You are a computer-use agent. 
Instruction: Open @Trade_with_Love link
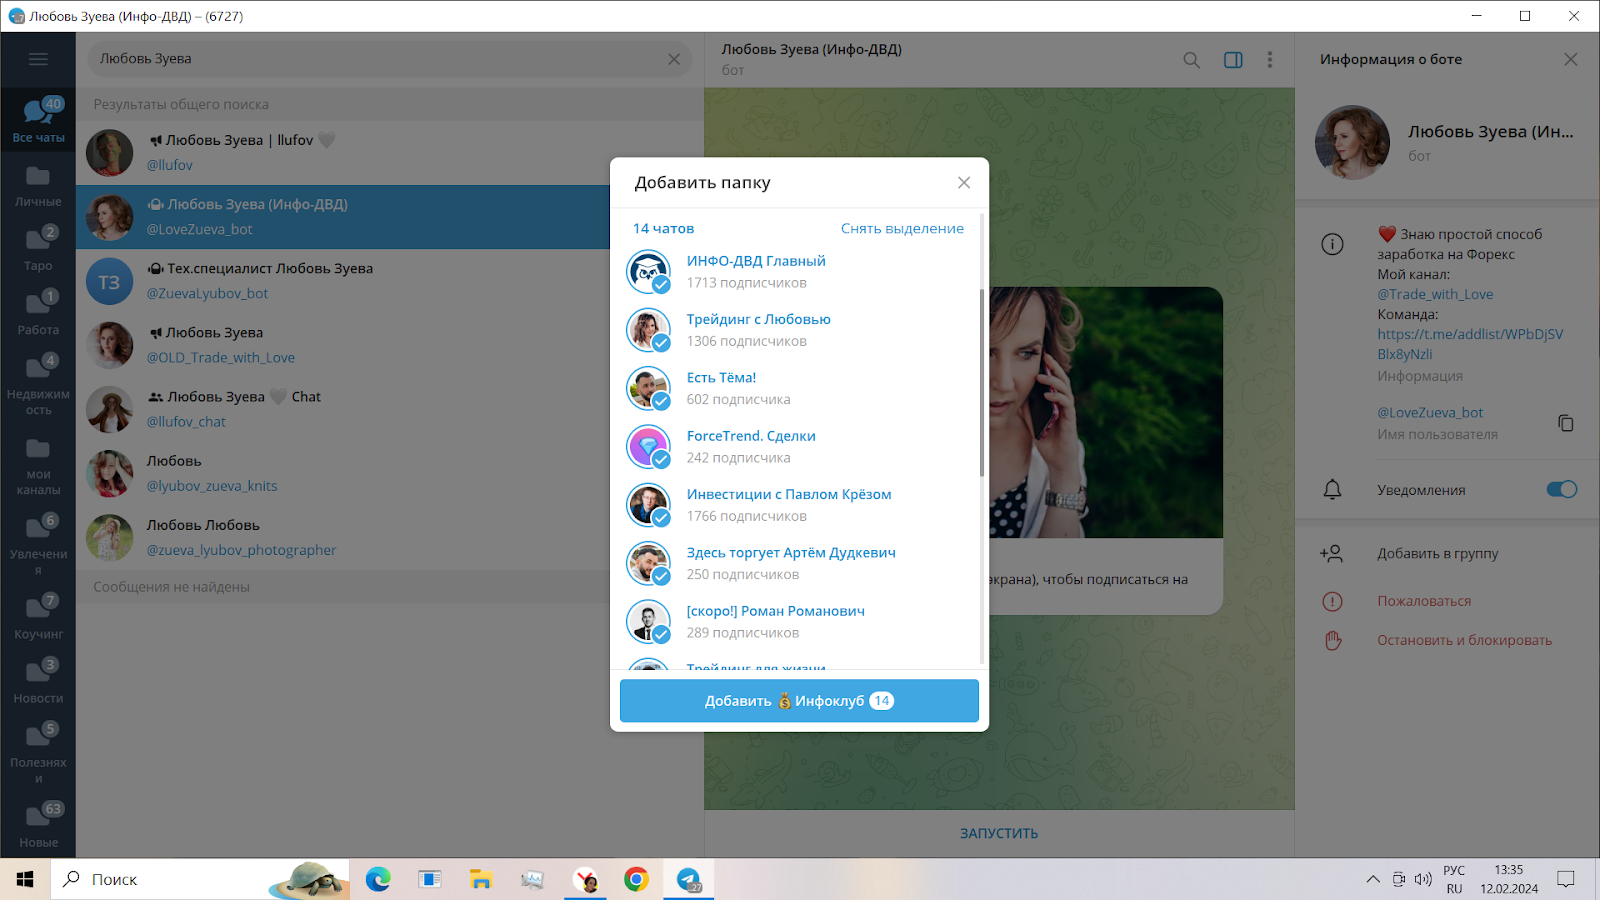click(x=1435, y=294)
